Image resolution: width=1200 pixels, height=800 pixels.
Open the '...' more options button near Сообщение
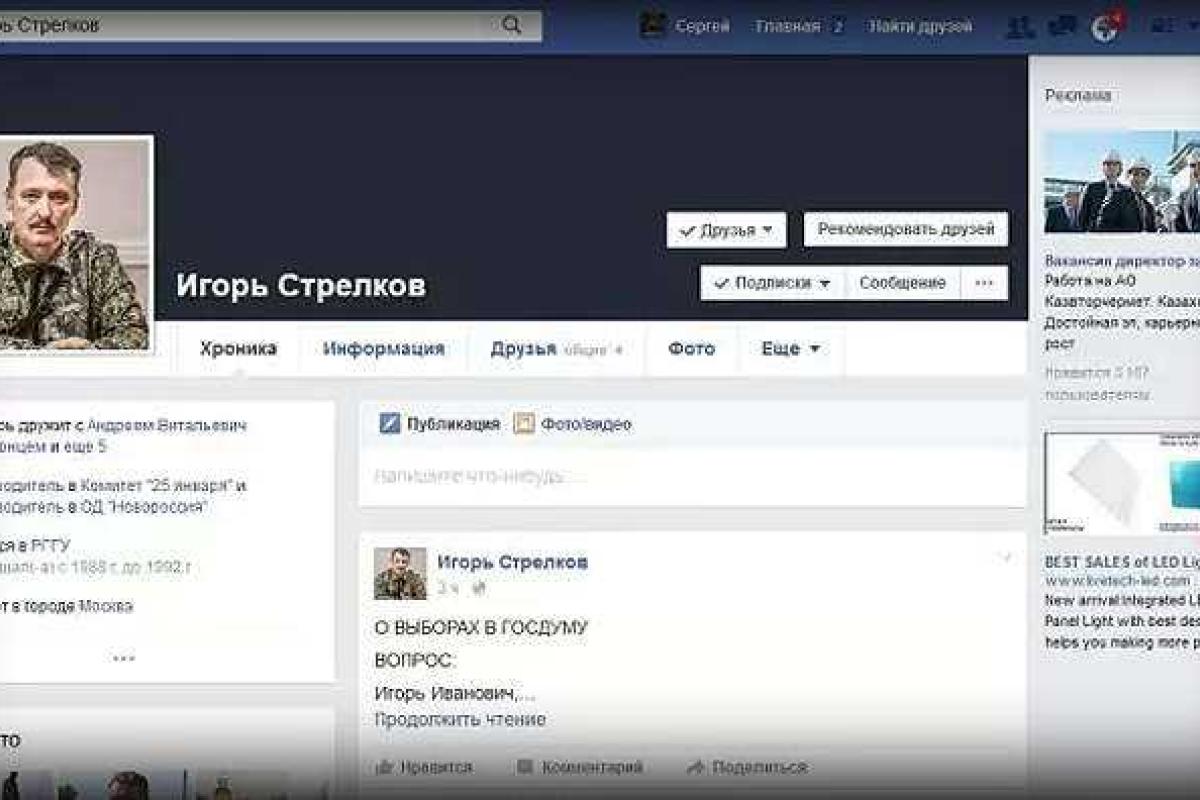[986, 283]
